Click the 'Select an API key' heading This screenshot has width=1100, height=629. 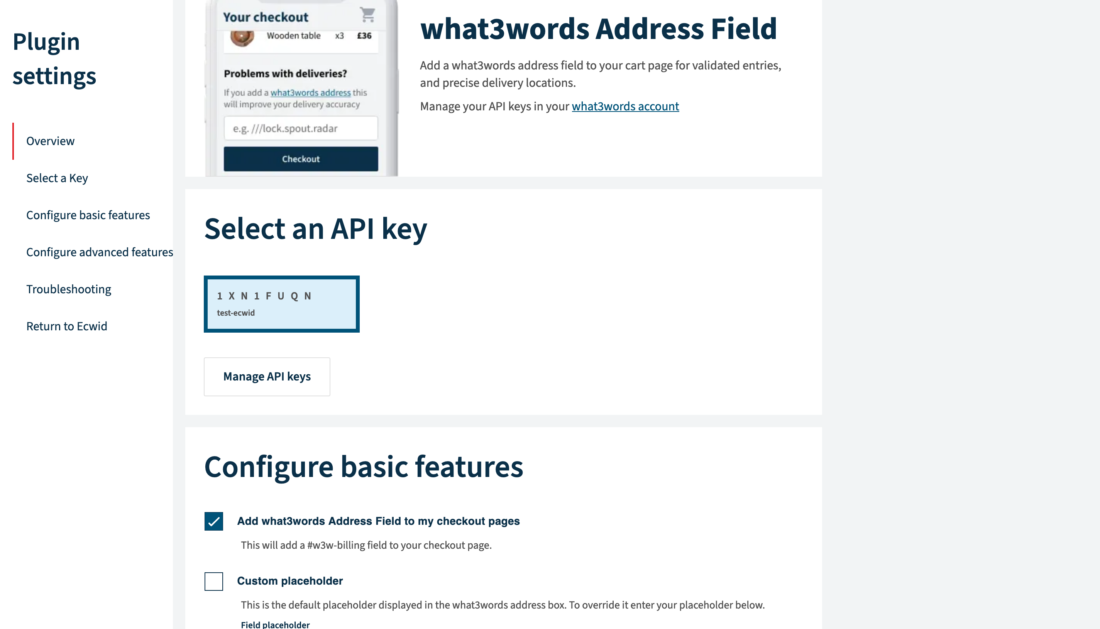316,229
